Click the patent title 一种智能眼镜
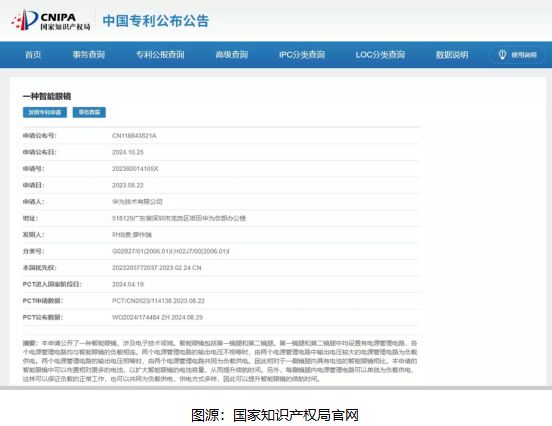Image resolution: width=552 pixels, height=426 pixels. [x=47, y=96]
